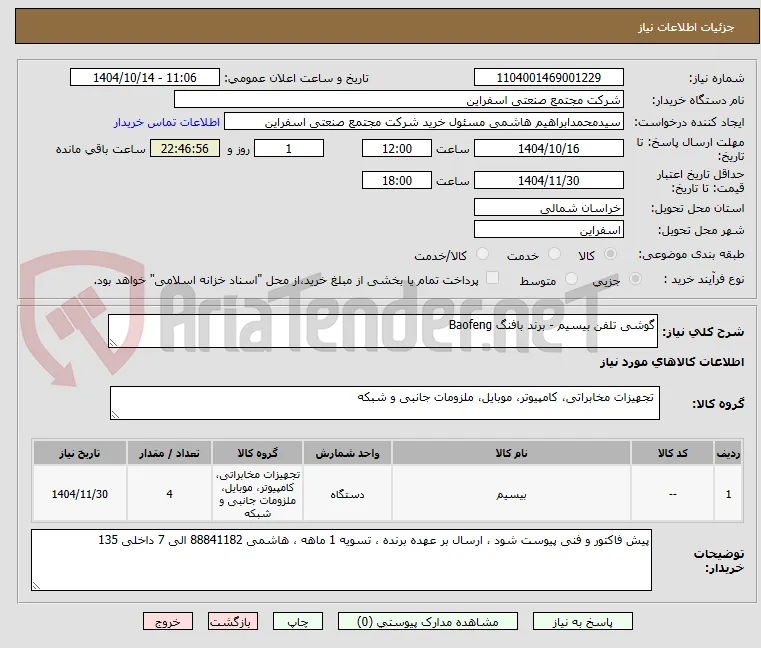This screenshot has height=648, width=761.
Task: Click the تعداد / مقدار column header
Action: 169,453
